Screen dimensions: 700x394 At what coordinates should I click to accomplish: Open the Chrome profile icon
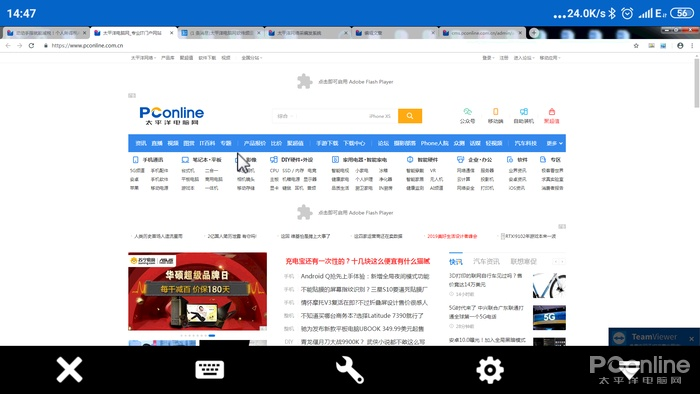click(x=680, y=46)
